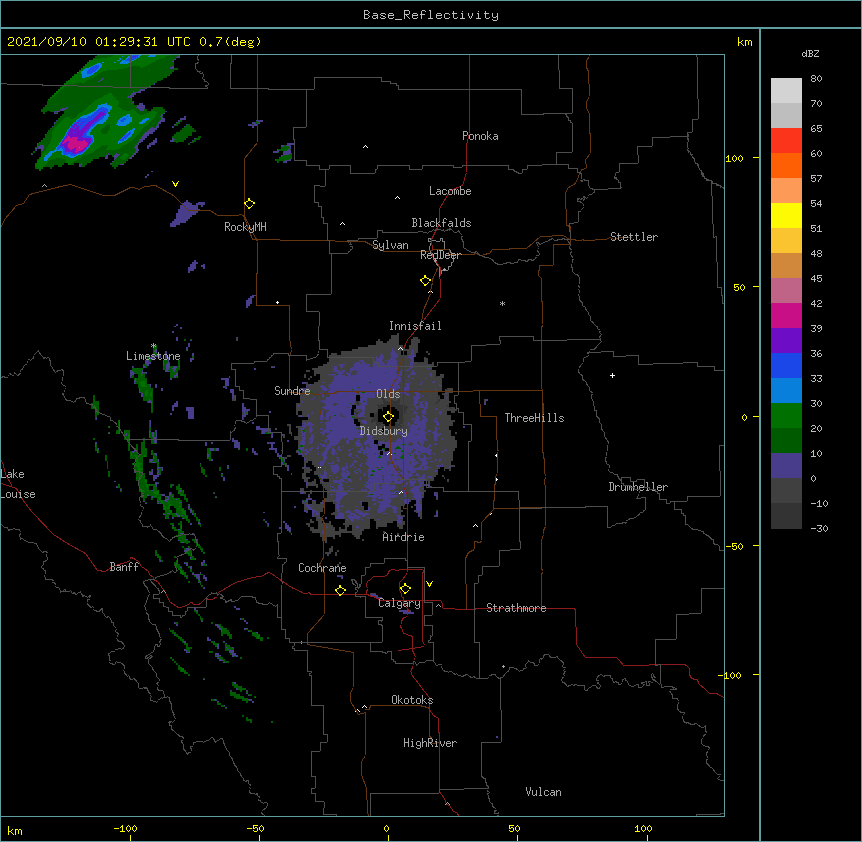The width and height of the screenshot is (862, 842).
Task: Click the Base_Reflectivity title
Action: coord(431,15)
